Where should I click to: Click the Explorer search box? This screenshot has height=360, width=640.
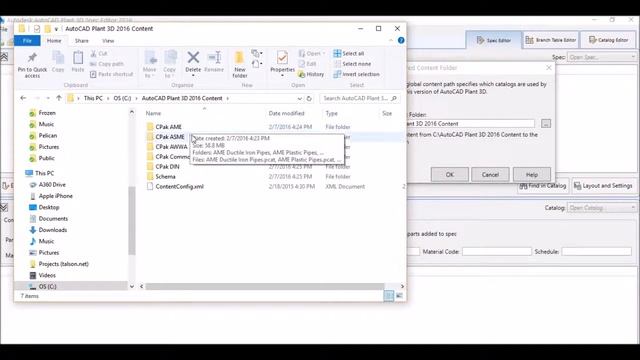click(x=359, y=98)
